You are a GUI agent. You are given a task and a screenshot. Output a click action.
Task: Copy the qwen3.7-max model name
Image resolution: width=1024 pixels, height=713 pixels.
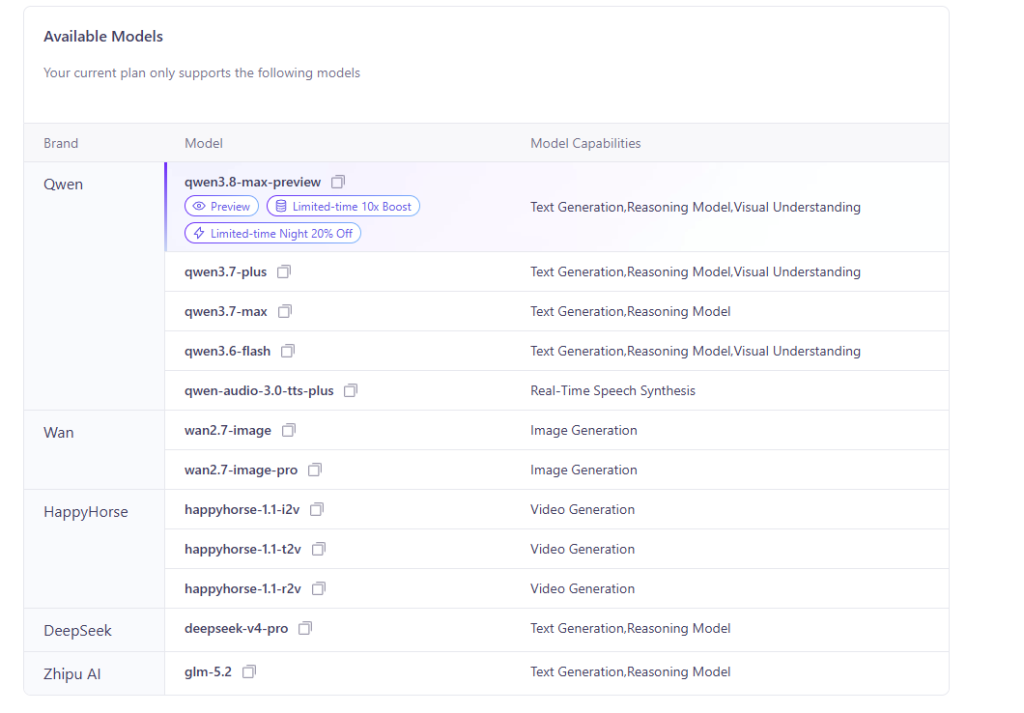coord(285,311)
